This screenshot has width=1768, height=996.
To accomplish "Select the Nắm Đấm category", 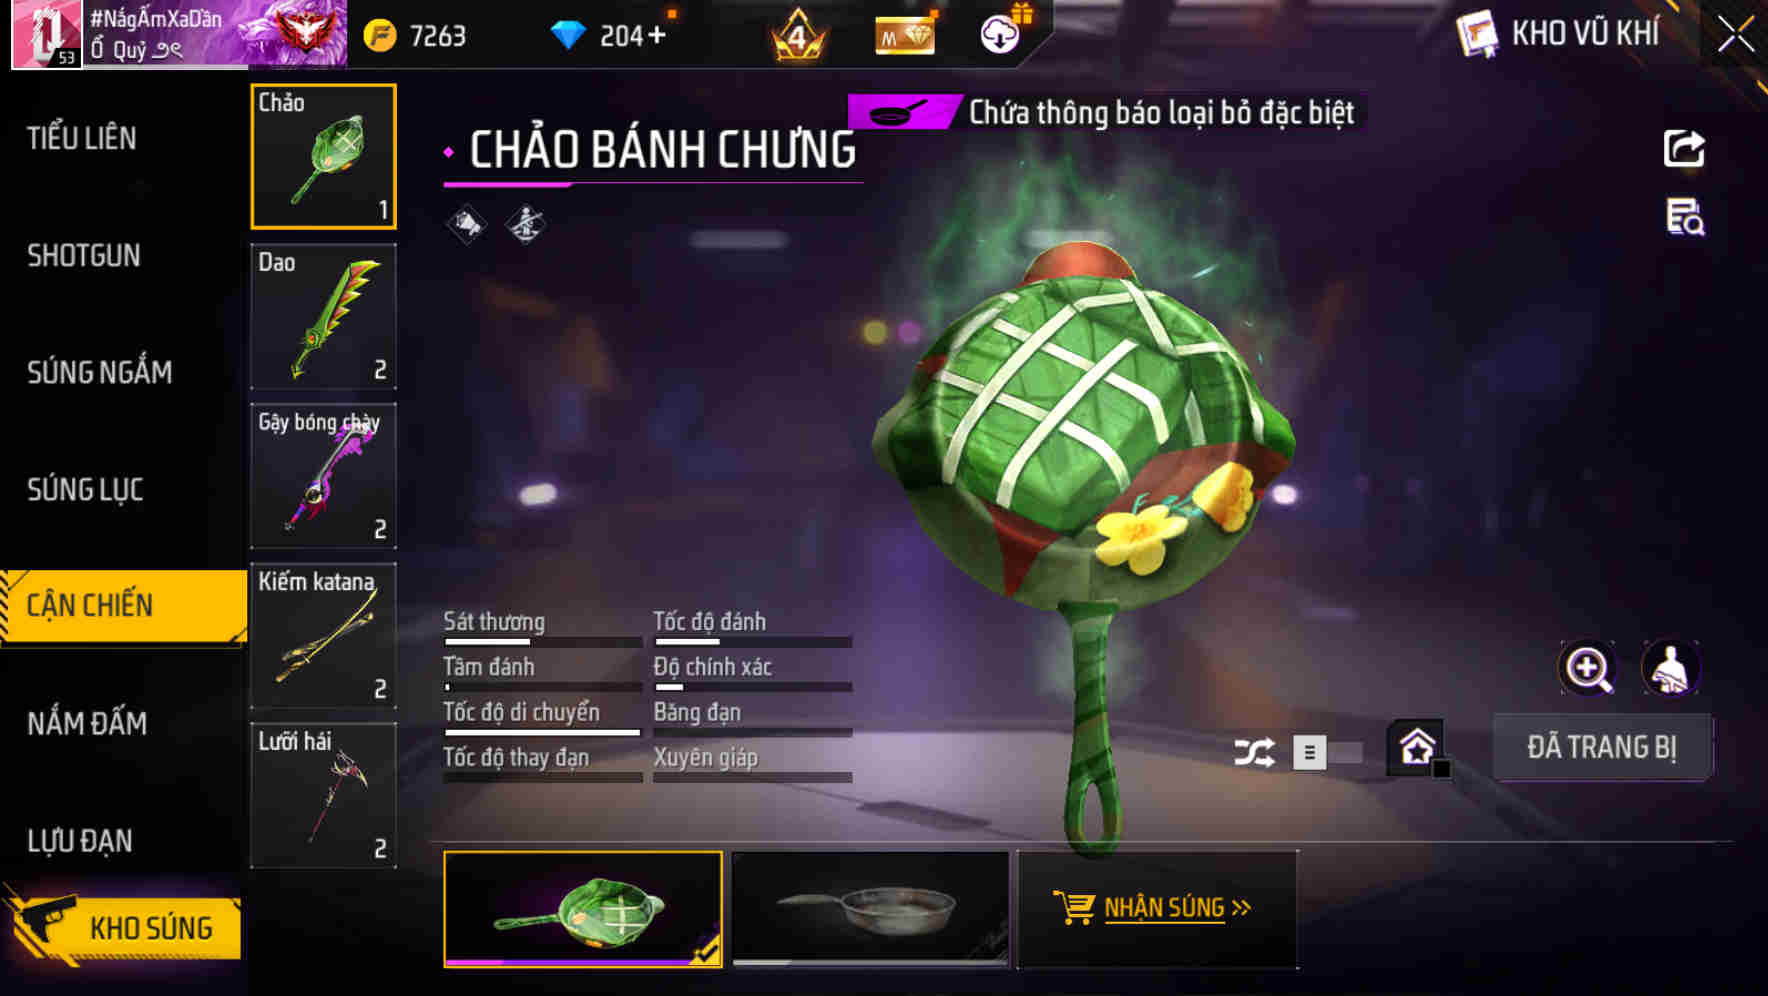I will click(87, 723).
